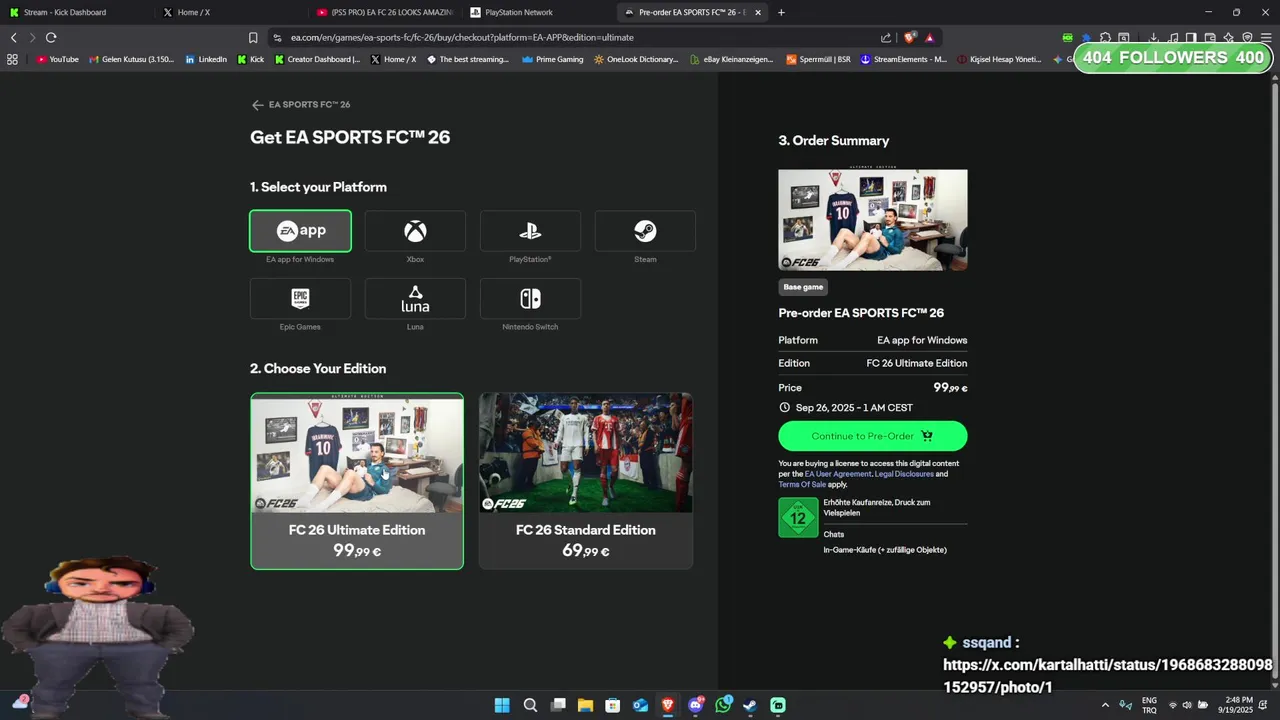Select the Xbox platform tile
Screen dimensions: 1280x720
[x=415, y=231]
